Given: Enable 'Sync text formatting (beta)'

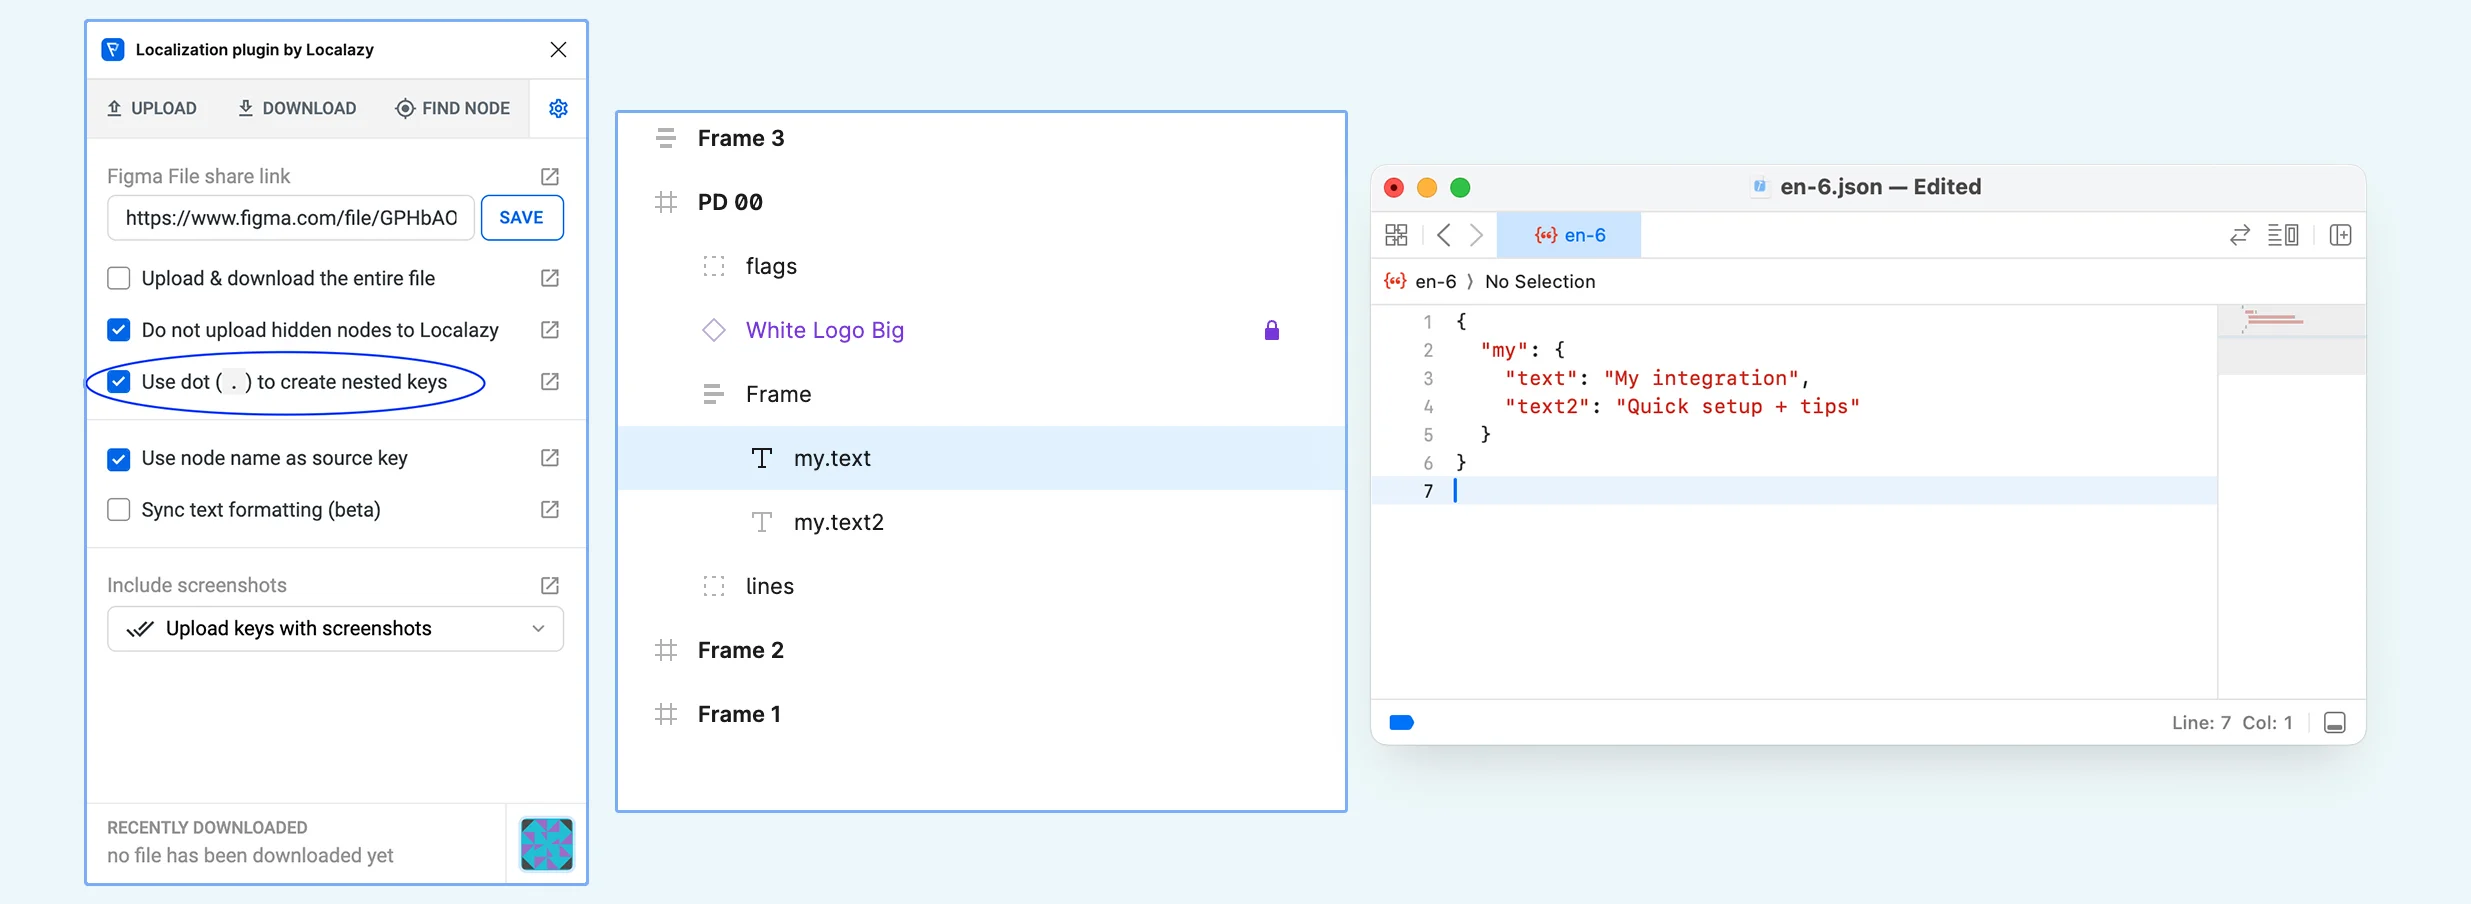Looking at the screenshot, I should pos(119,509).
